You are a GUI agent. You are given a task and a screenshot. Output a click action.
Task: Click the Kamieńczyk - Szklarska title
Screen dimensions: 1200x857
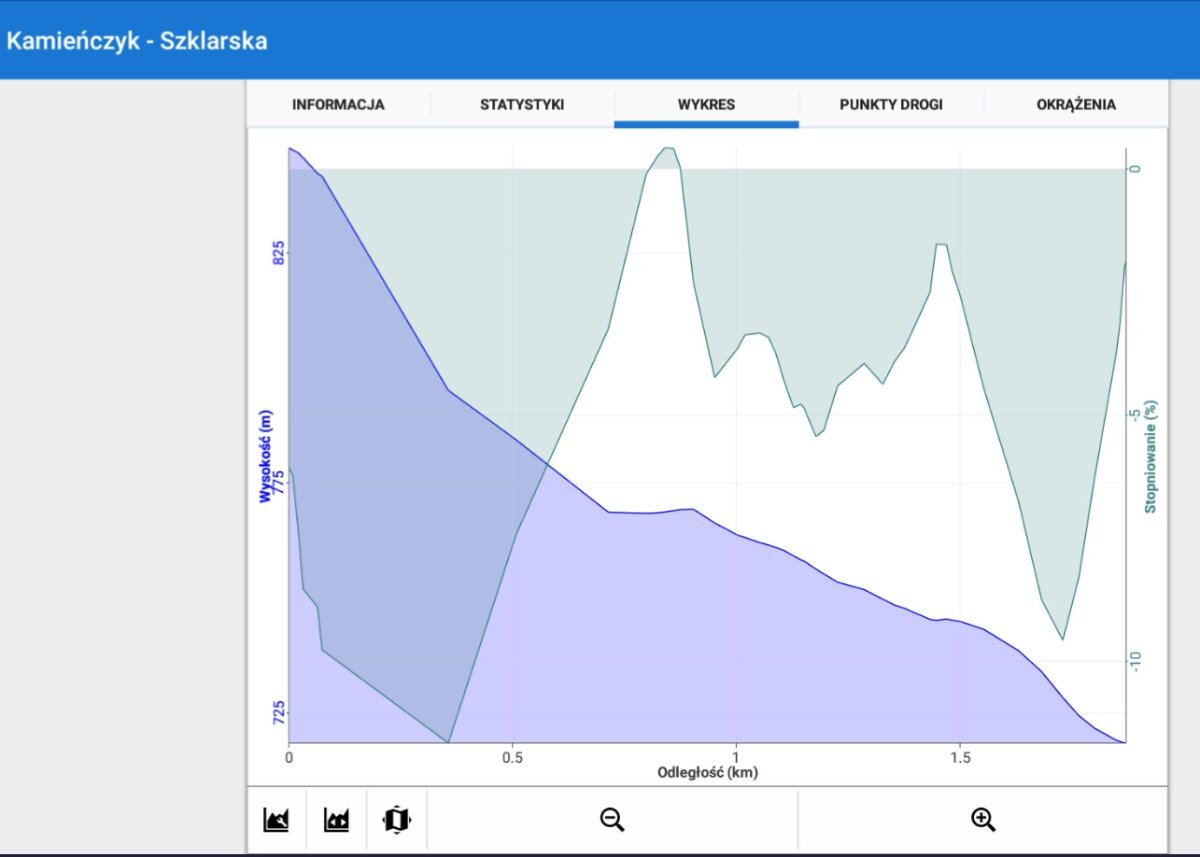(137, 42)
